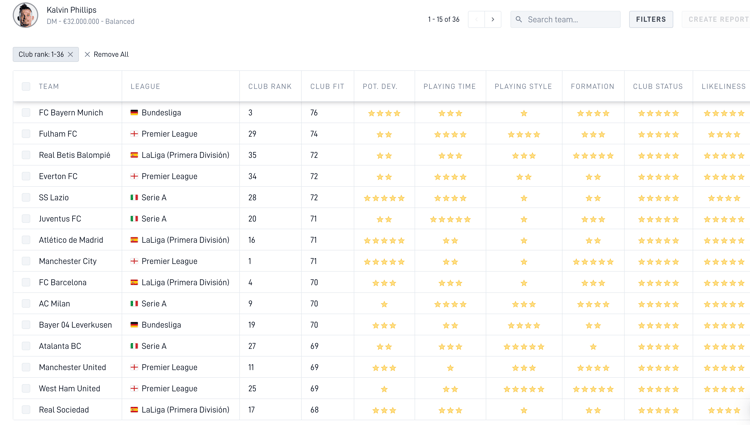Click Fulham FC playing style stars
Viewport: 750px width, 425px height.
point(524,134)
